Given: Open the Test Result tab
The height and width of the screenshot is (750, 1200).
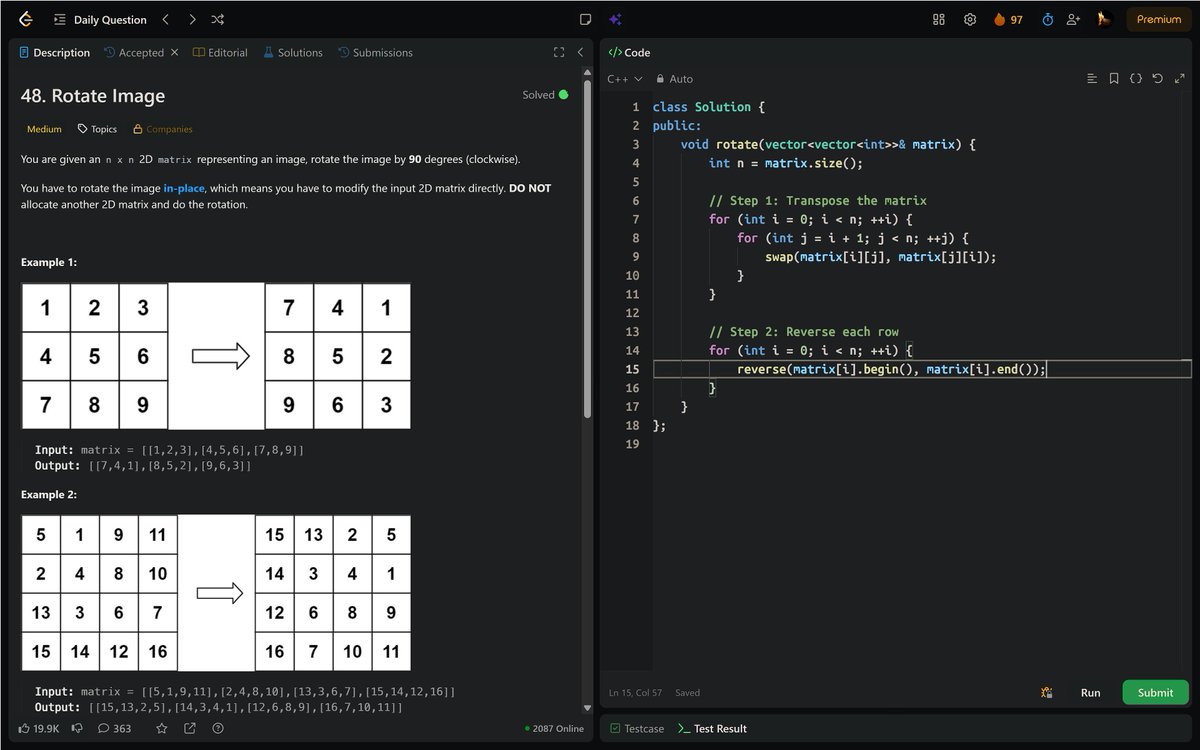Looking at the screenshot, I should coord(712,729).
